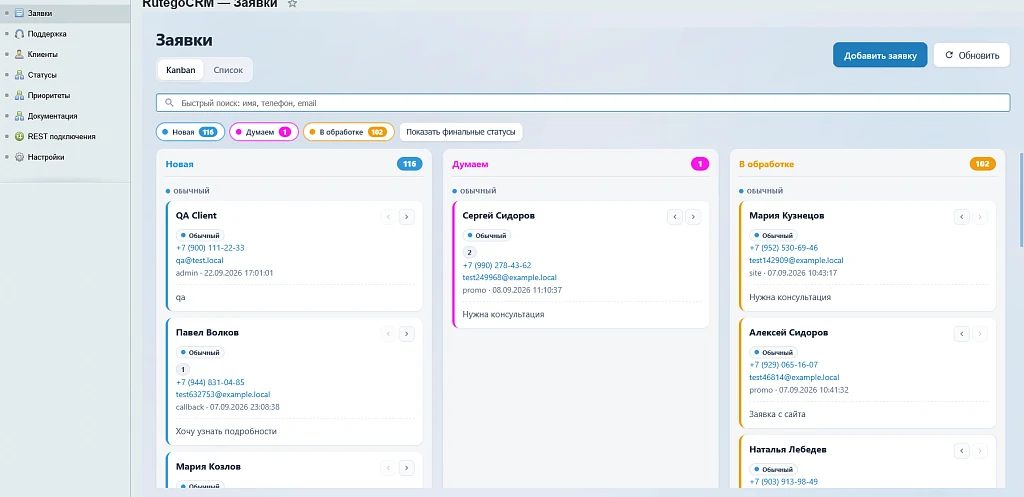Image resolution: width=1024 pixels, height=497 pixels.
Task: Email test46814@example.local
Action: (794, 377)
